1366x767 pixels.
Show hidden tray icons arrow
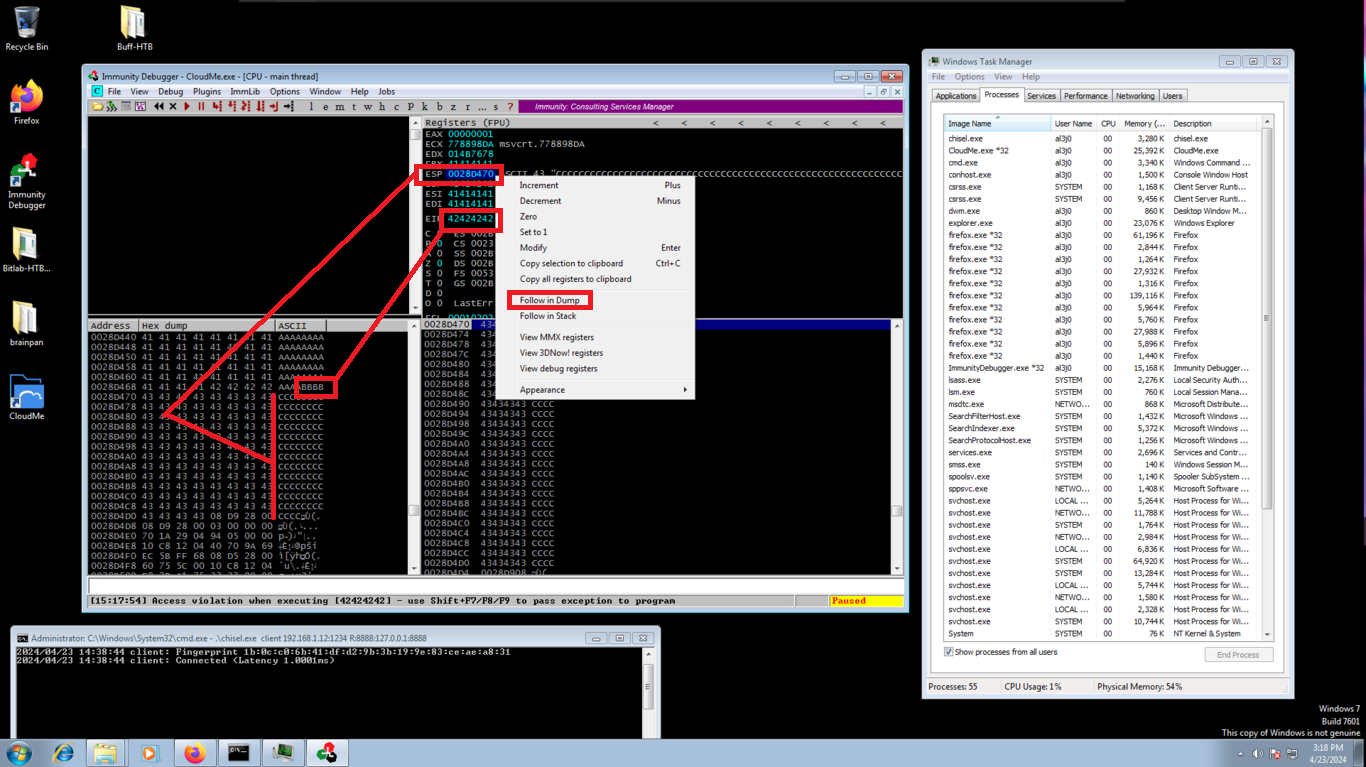coord(1241,754)
